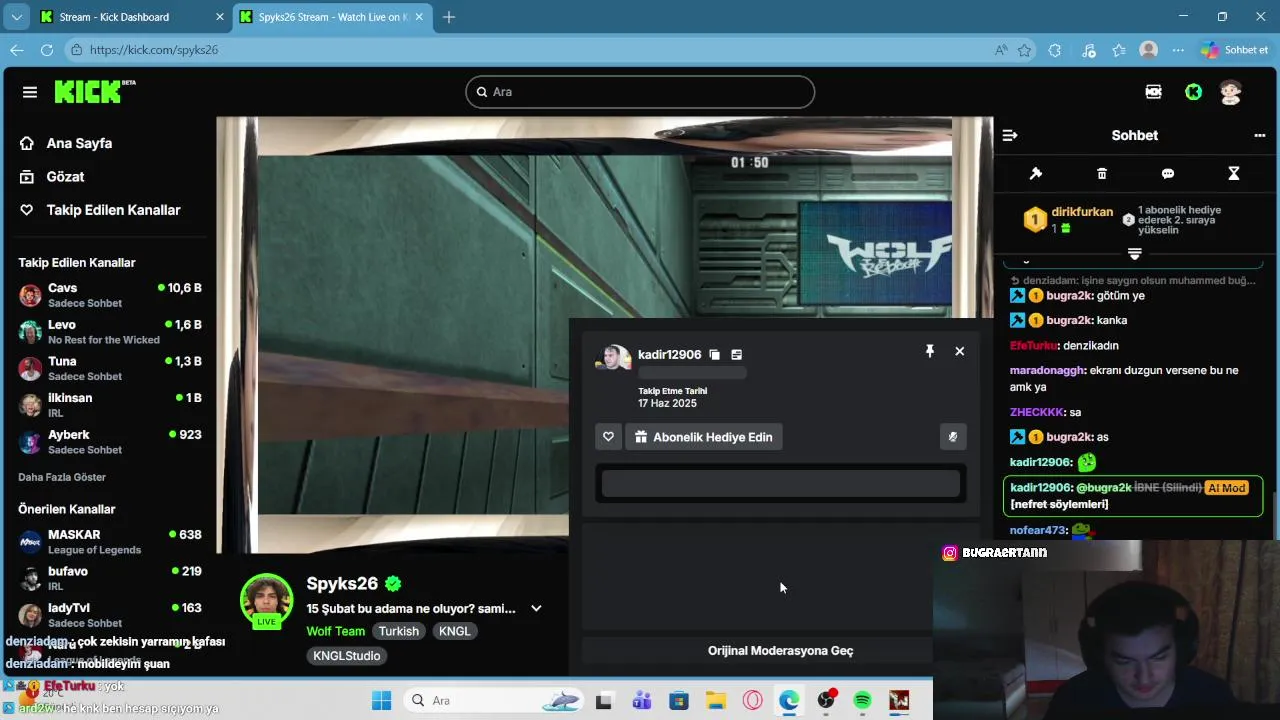Click the EfeTurku username in chat
Image resolution: width=1280 pixels, height=720 pixels.
click(x=1034, y=345)
